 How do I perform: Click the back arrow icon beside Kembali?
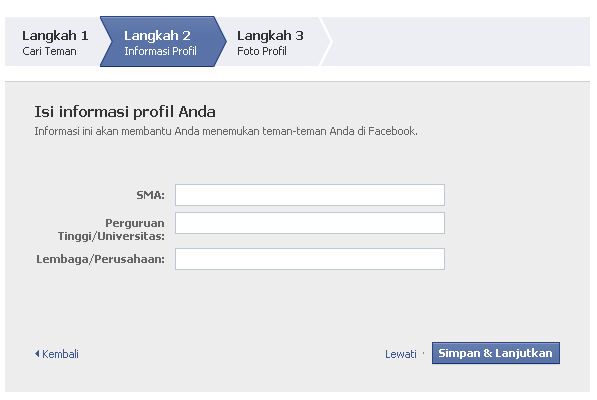37,354
